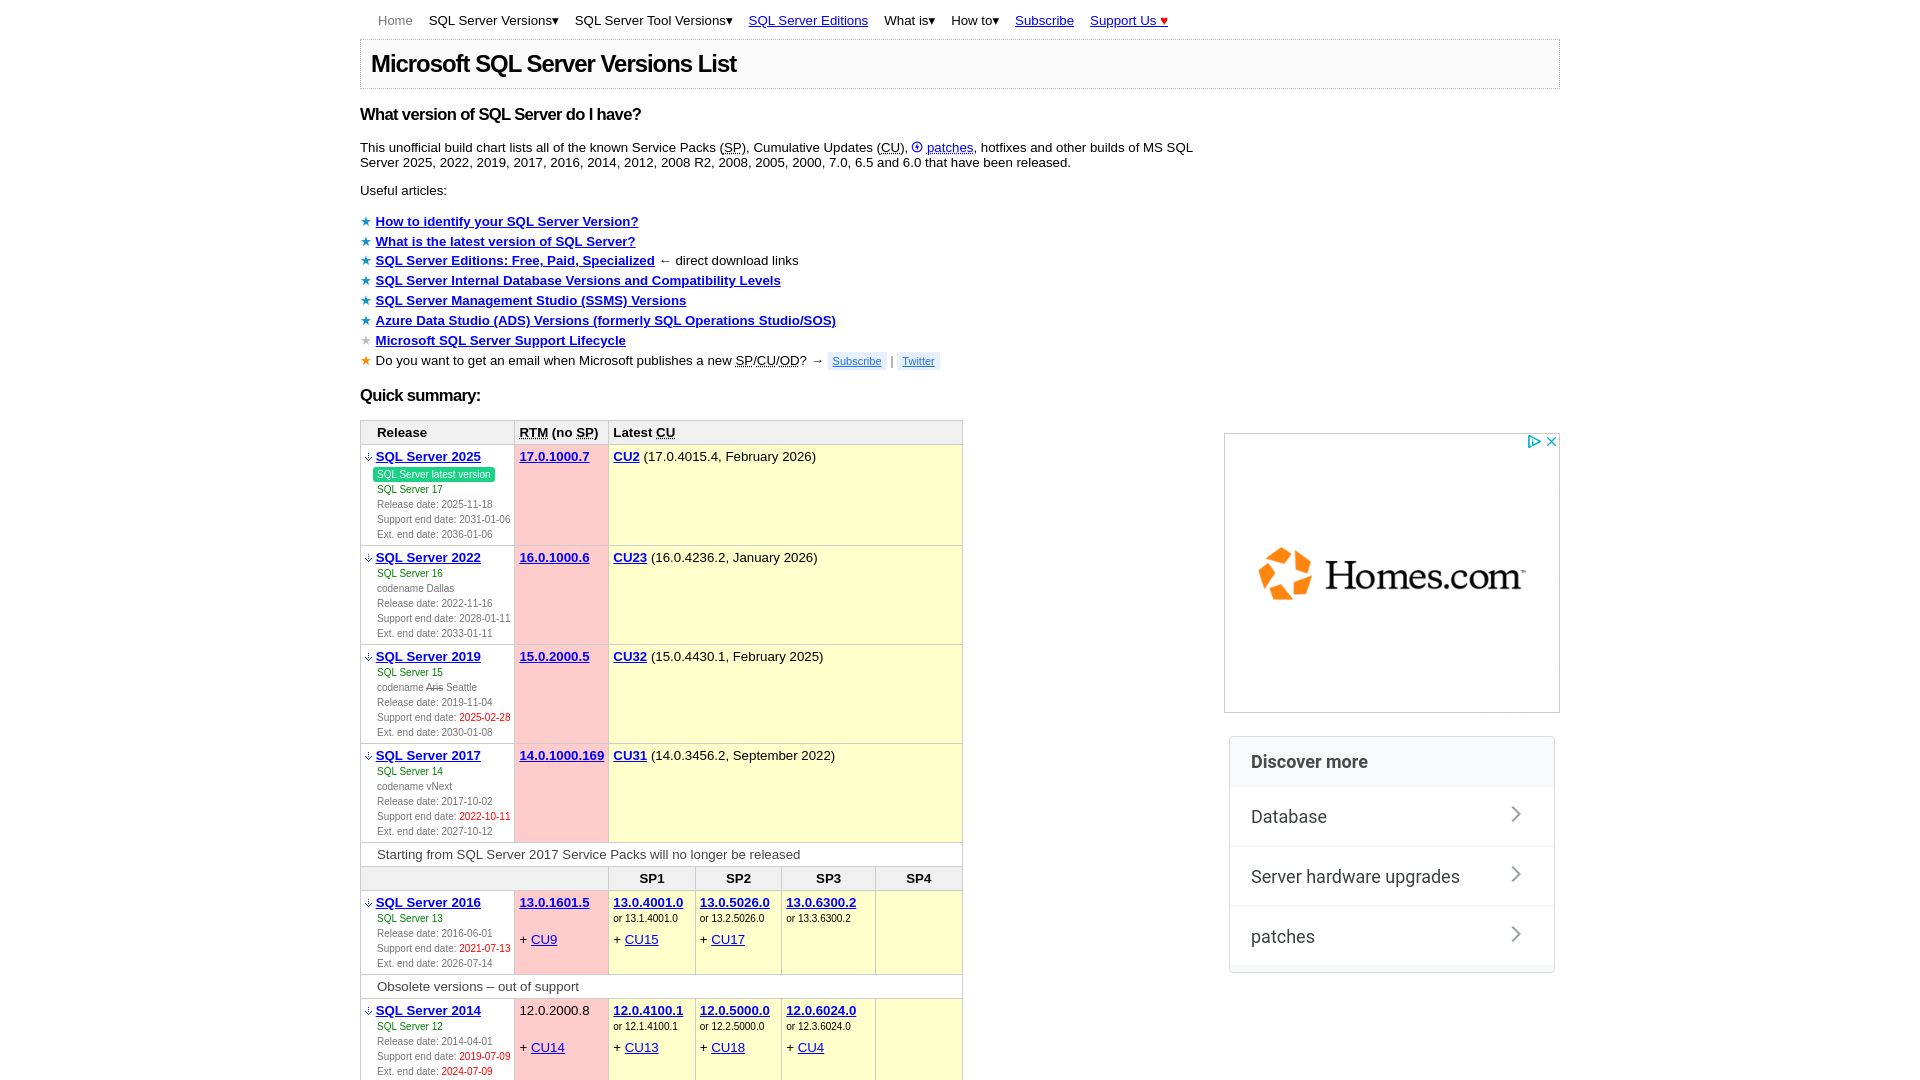1920x1080 pixels.
Task: Open SQL Server 2016 SP1 build 13.0.4001.0
Action: coord(648,903)
